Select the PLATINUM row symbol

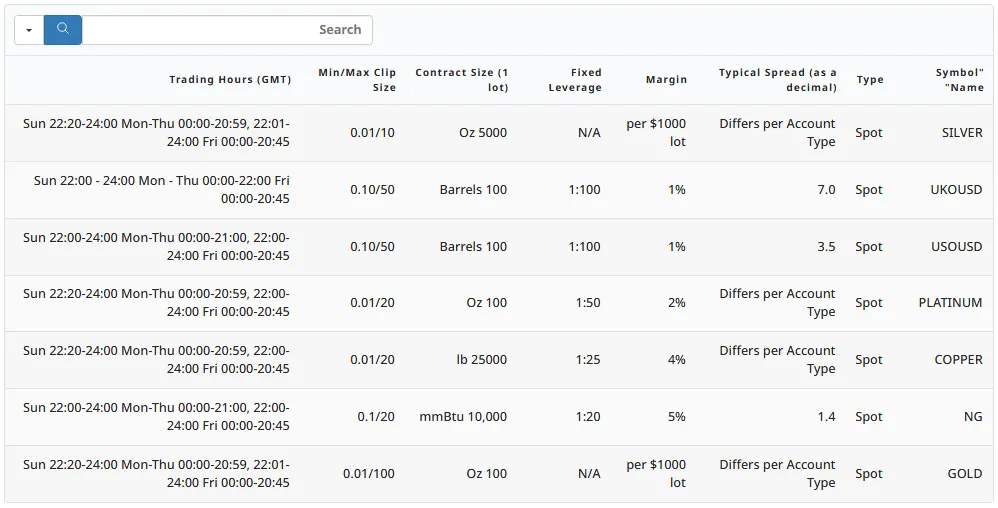[x=950, y=303]
